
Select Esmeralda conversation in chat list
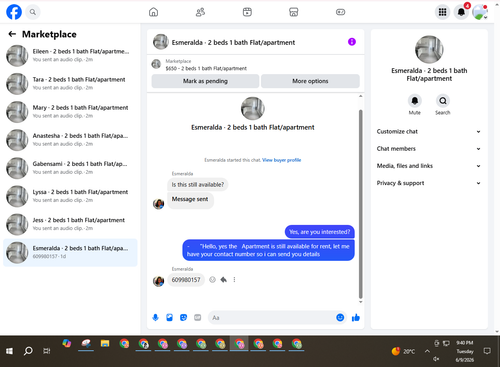click(x=70, y=252)
